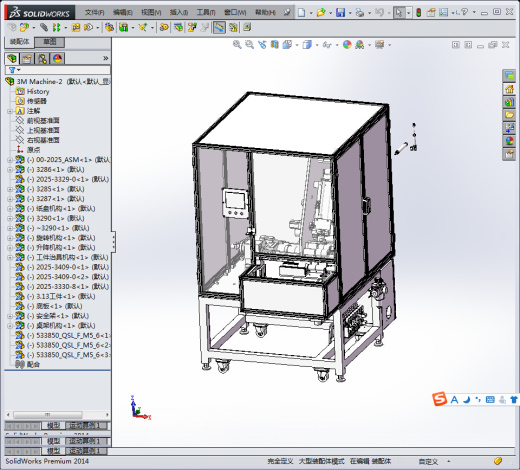
Task: Open the ConfigurationManager tab icon
Action: click(x=42, y=59)
